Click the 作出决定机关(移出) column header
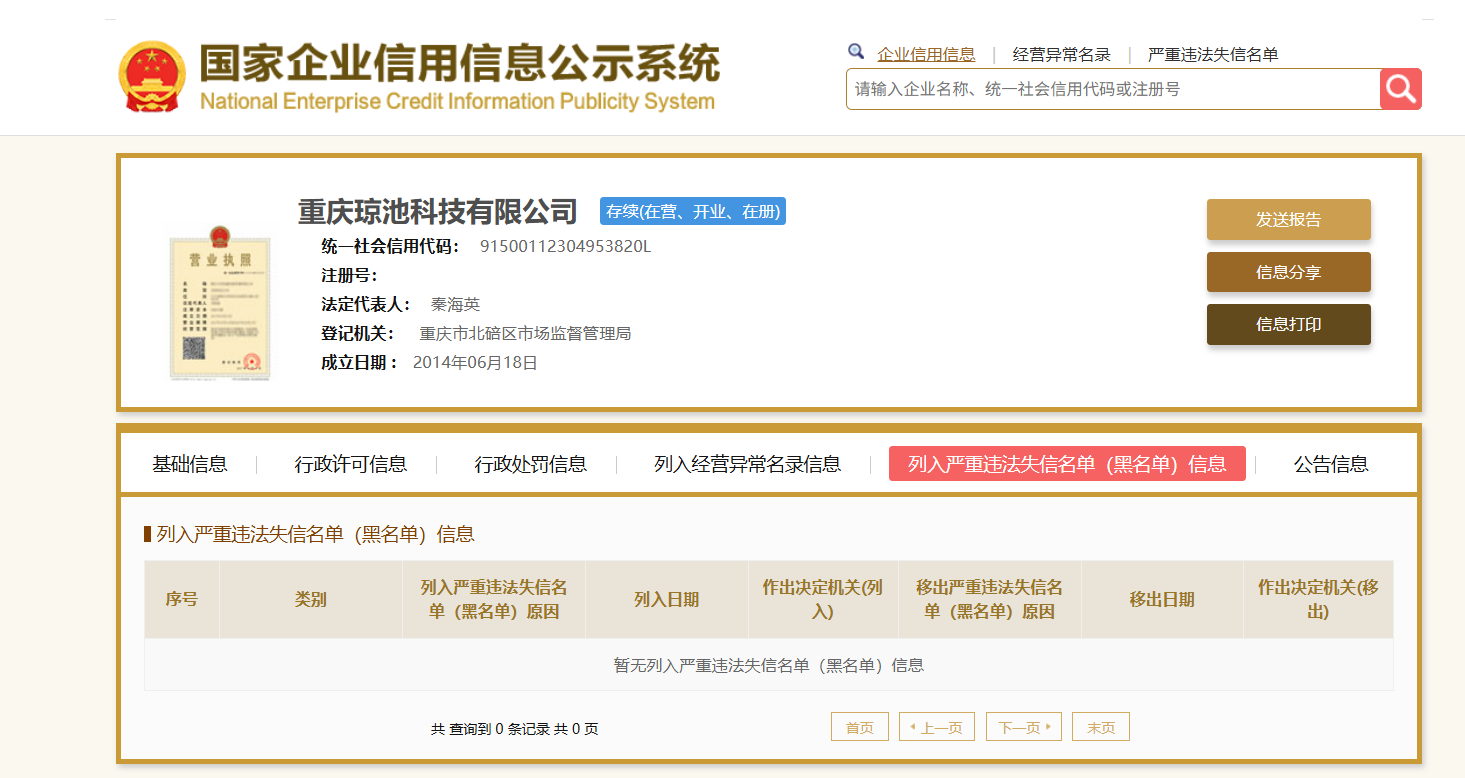 [x=1318, y=600]
